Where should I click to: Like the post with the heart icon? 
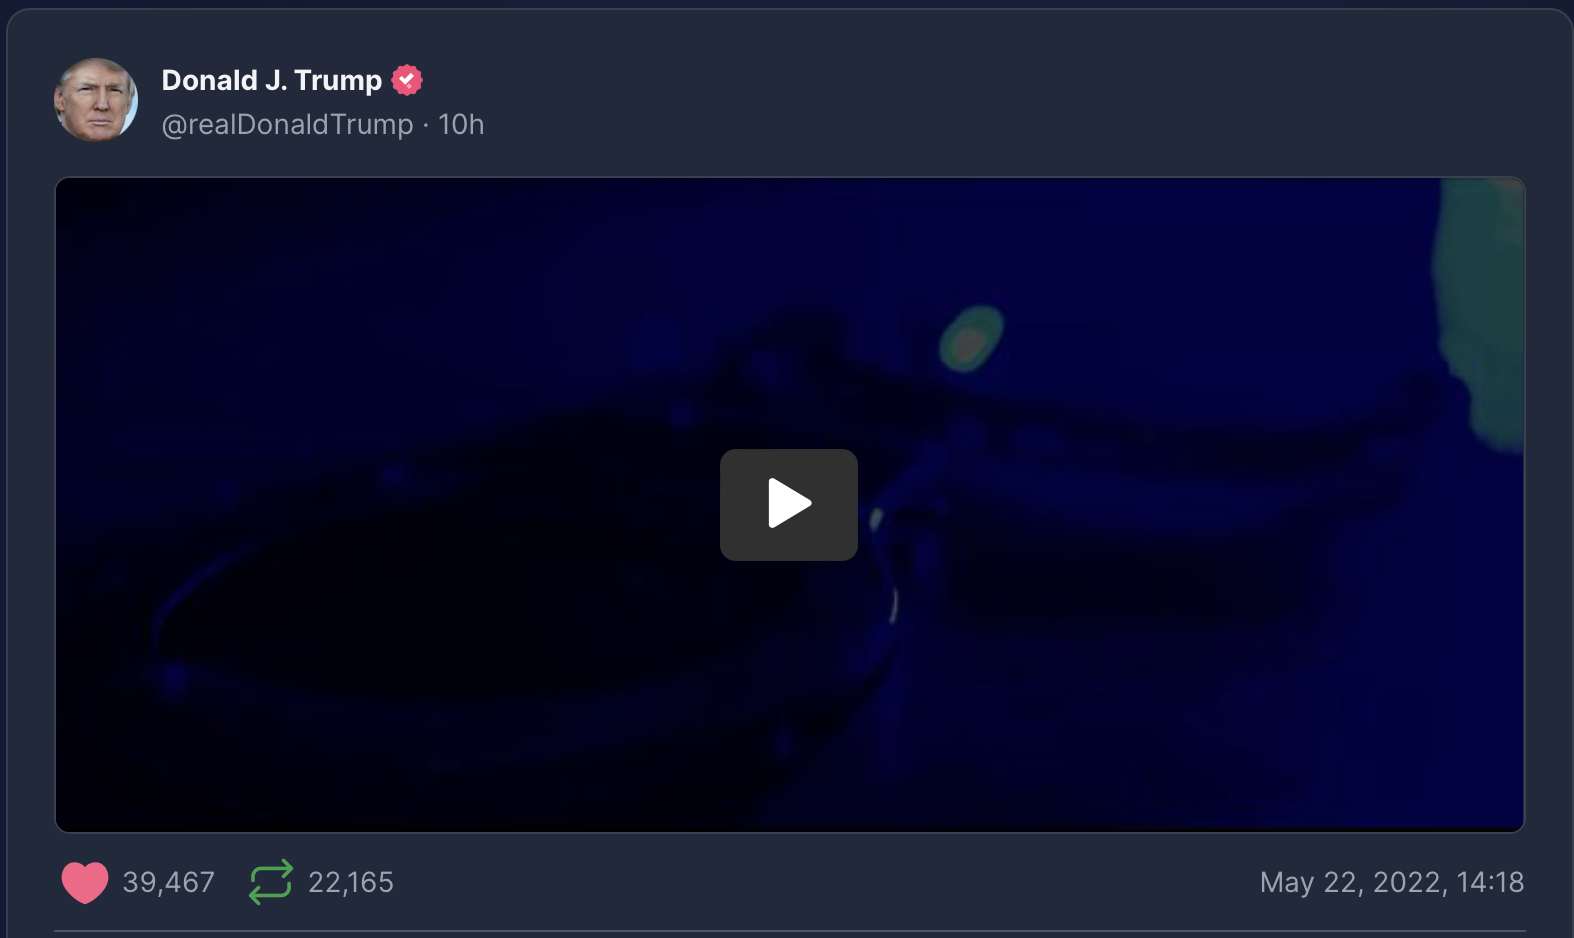[85, 882]
